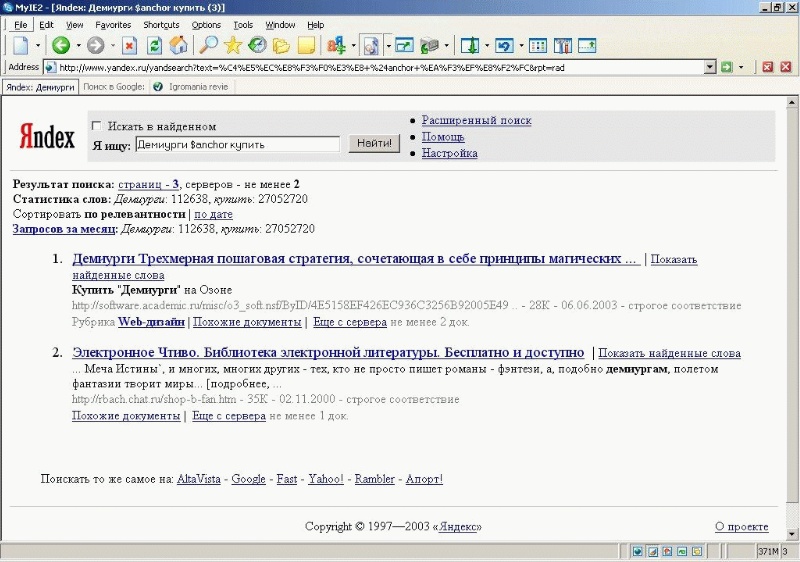This screenshot has width=800, height=562.
Task: Switch to the 'Поиск в Google' tab
Action: click(114, 87)
